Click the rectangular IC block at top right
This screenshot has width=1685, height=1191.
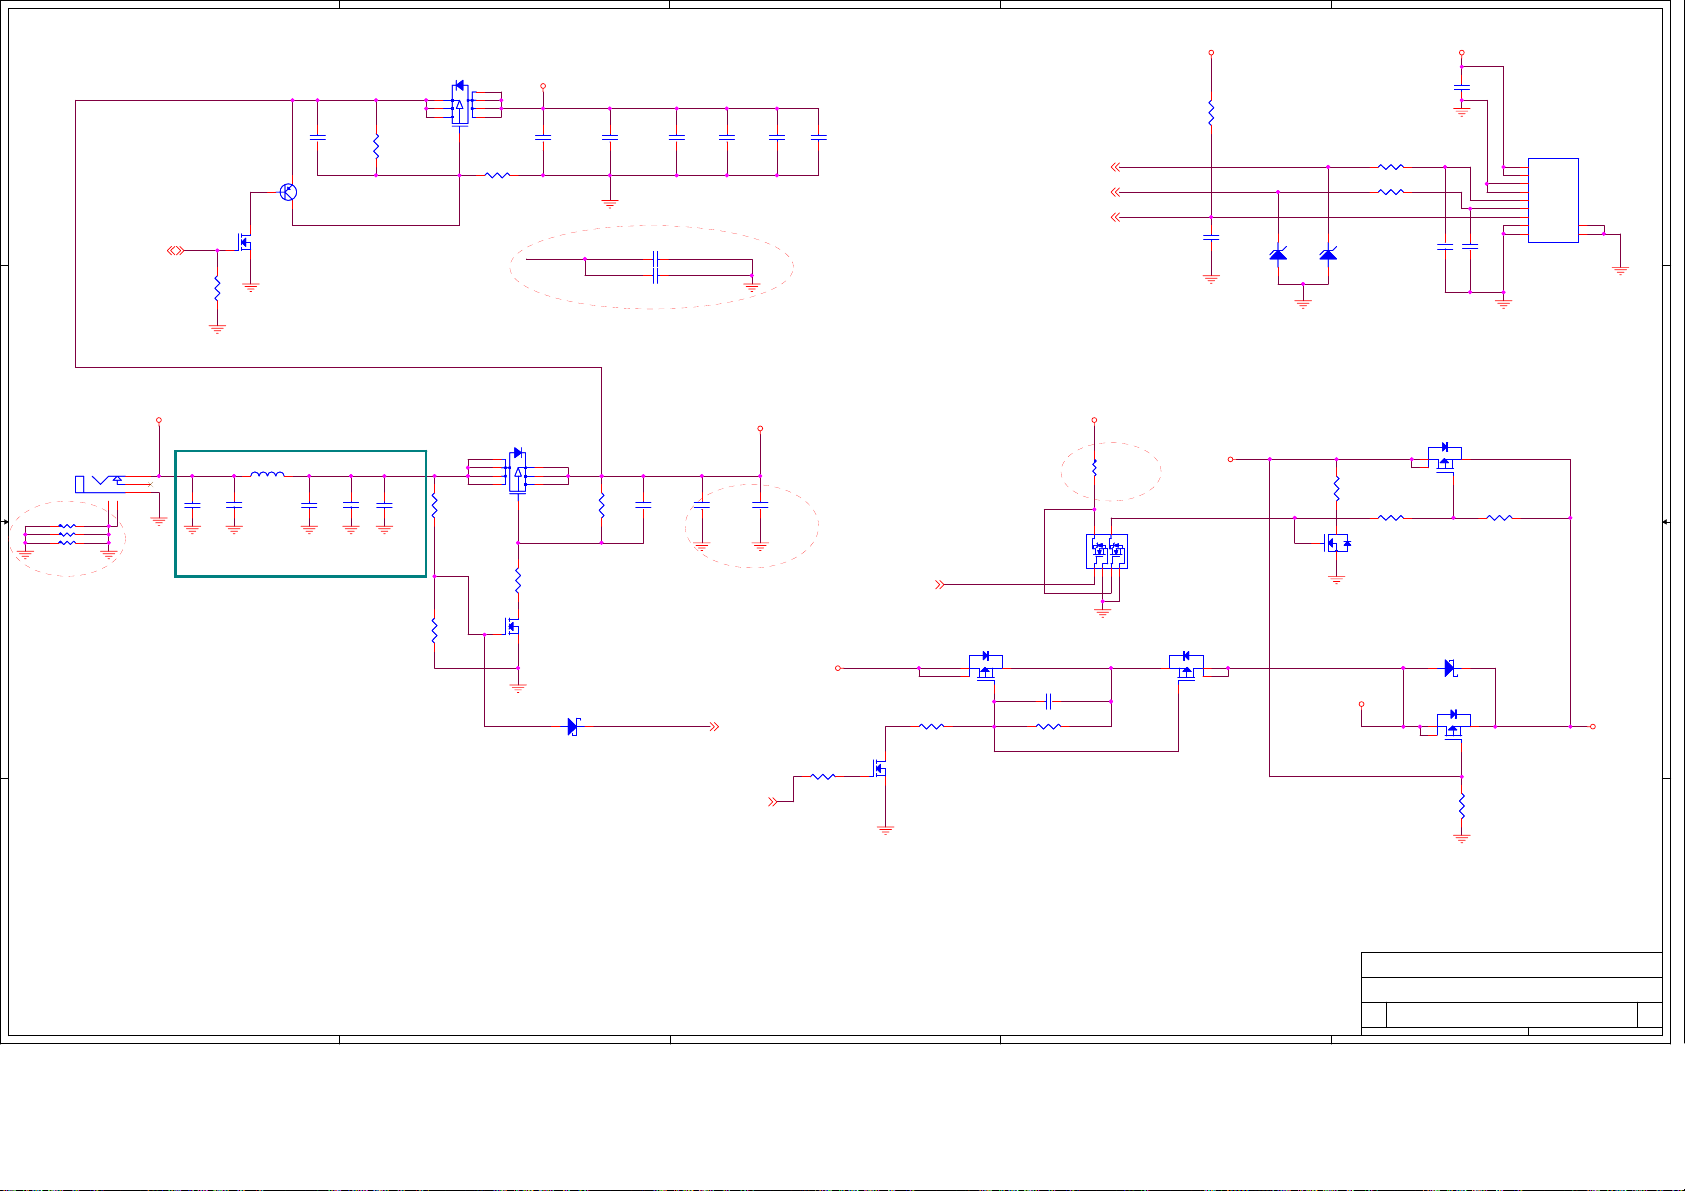click(1553, 200)
